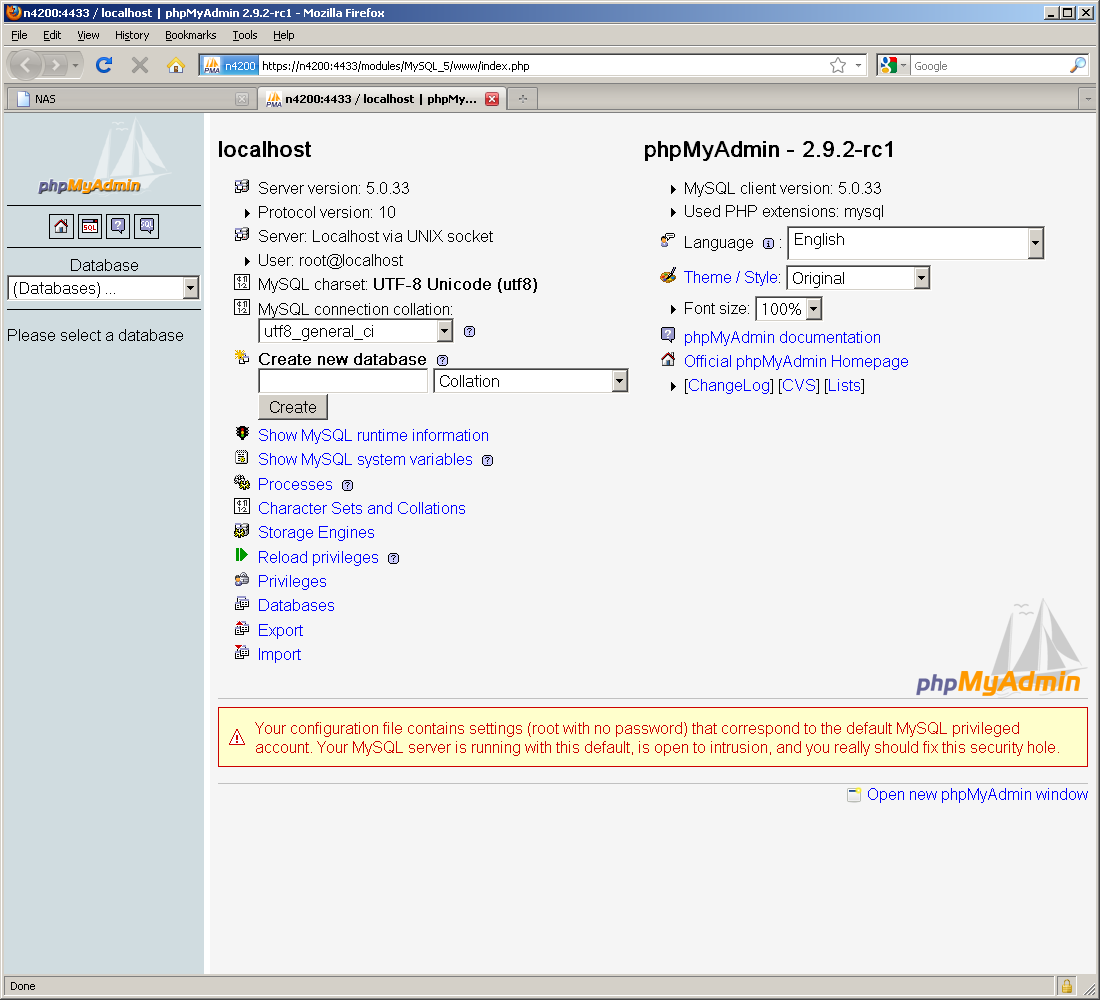Open the Storage Engines link
Image resolution: width=1100 pixels, height=1000 pixels.
pyautogui.click(x=316, y=532)
